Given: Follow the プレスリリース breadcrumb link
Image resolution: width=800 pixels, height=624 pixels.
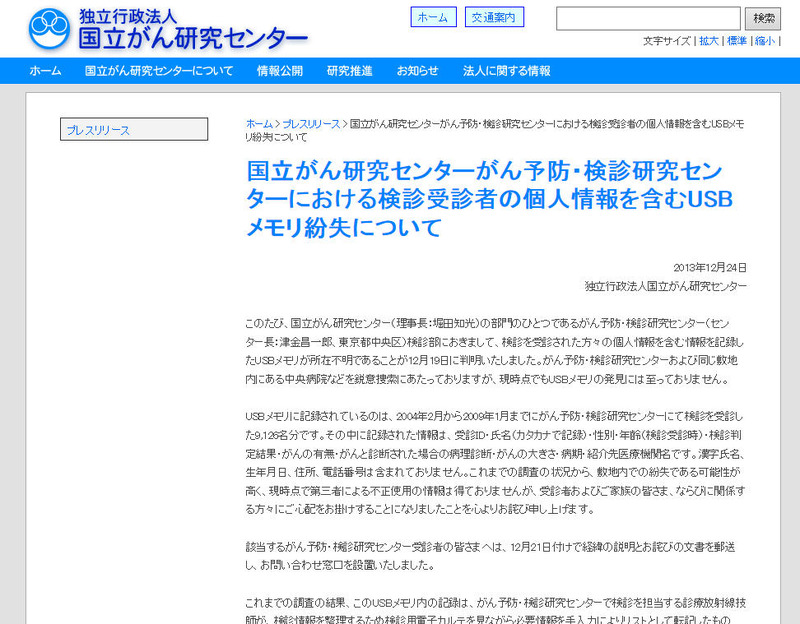Looking at the screenshot, I should (311, 123).
